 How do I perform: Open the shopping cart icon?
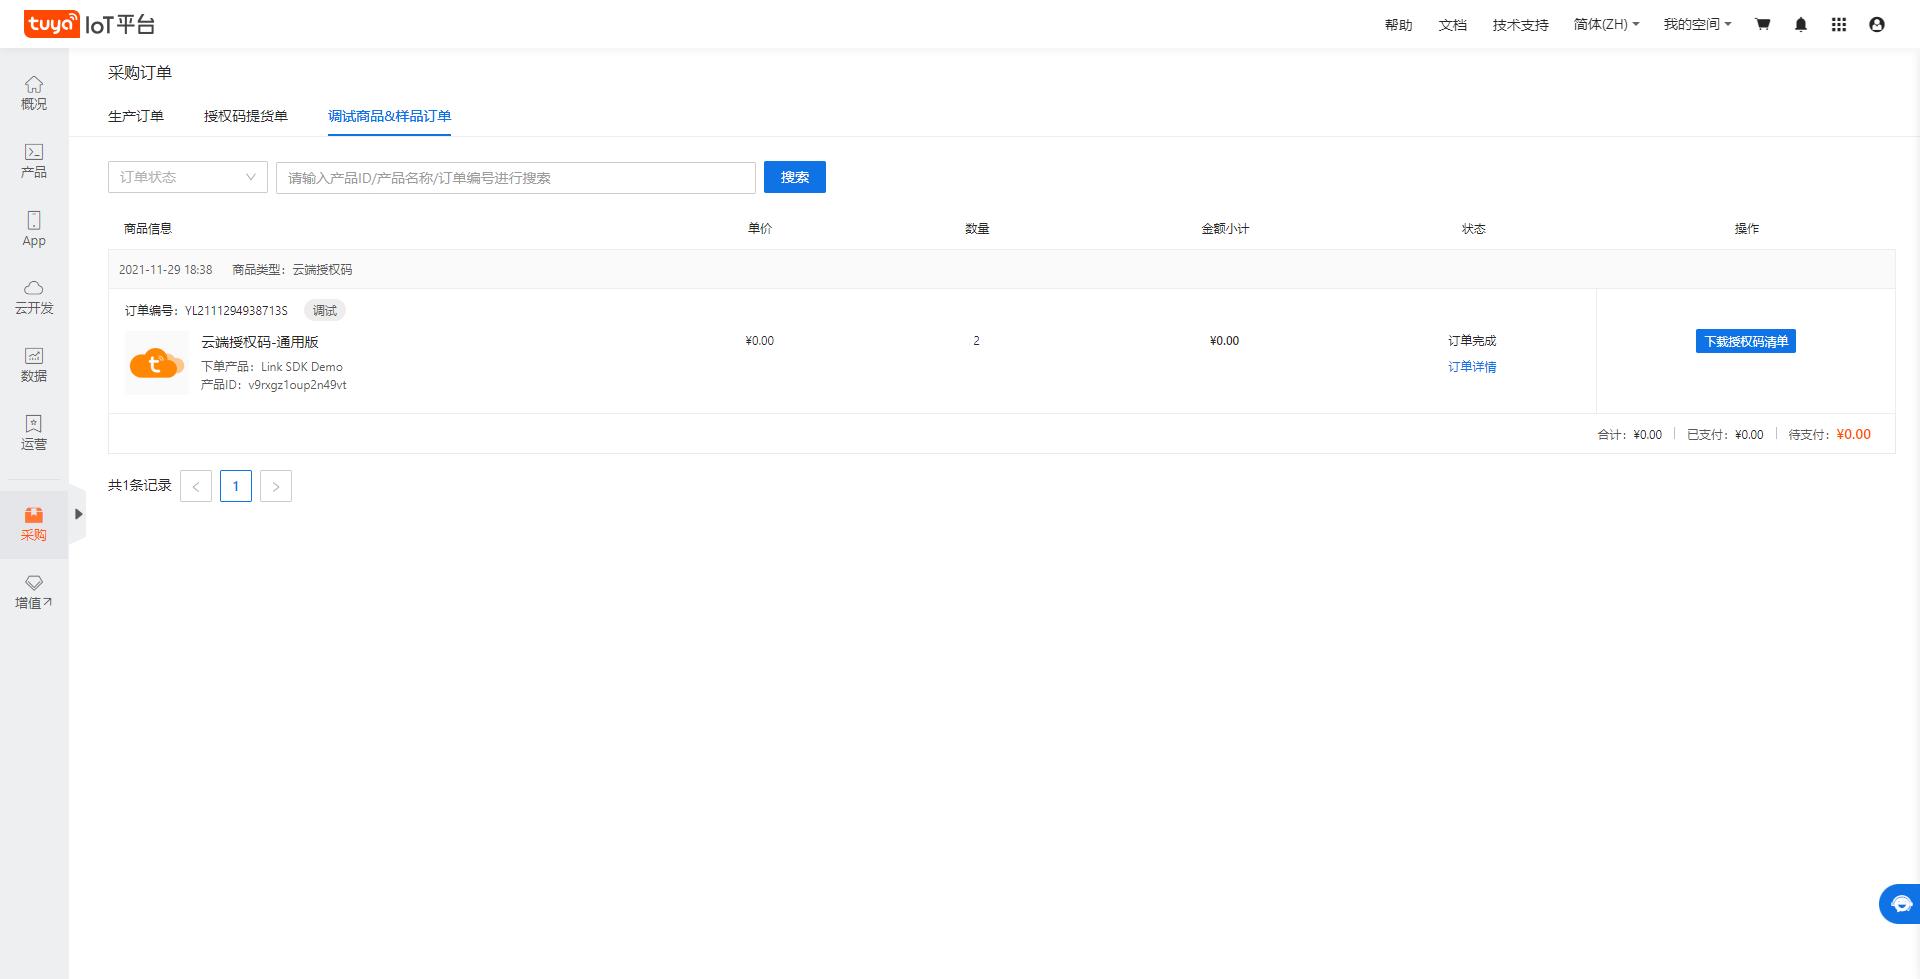tap(1763, 24)
